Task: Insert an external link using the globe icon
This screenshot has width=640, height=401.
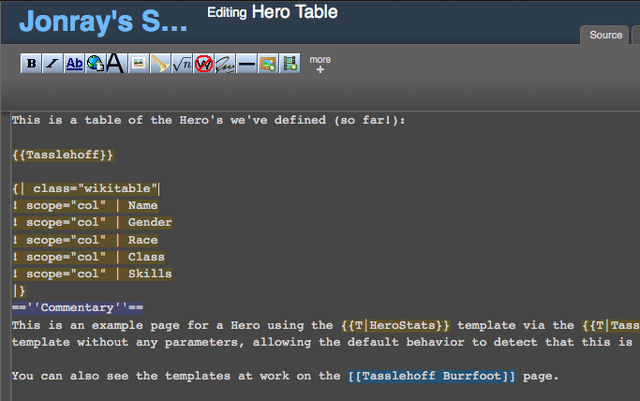Action: tap(95, 63)
